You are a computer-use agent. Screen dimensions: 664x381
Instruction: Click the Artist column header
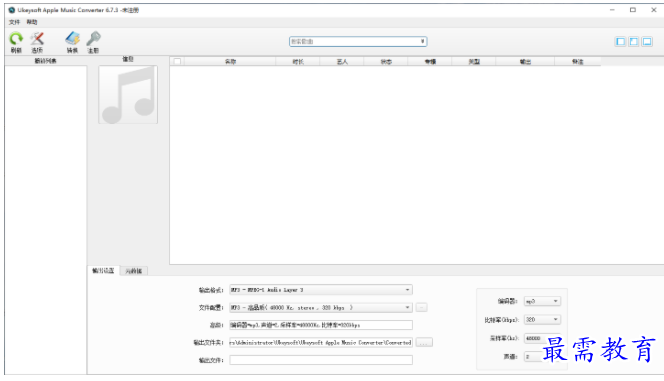coord(342,61)
